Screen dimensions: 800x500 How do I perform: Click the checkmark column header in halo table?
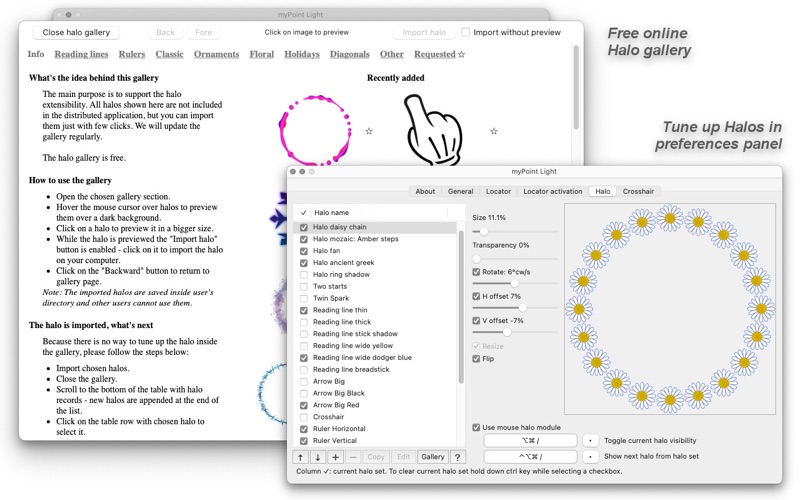click(x=304, y=213)
